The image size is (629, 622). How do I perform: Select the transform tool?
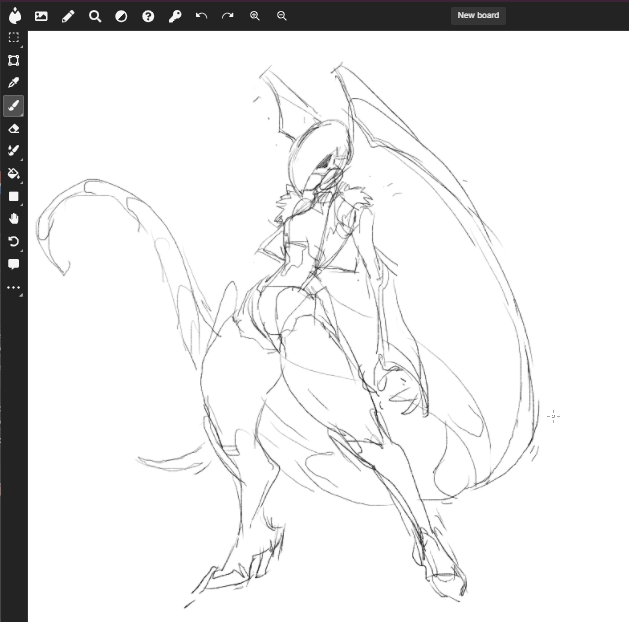(14, 60)
